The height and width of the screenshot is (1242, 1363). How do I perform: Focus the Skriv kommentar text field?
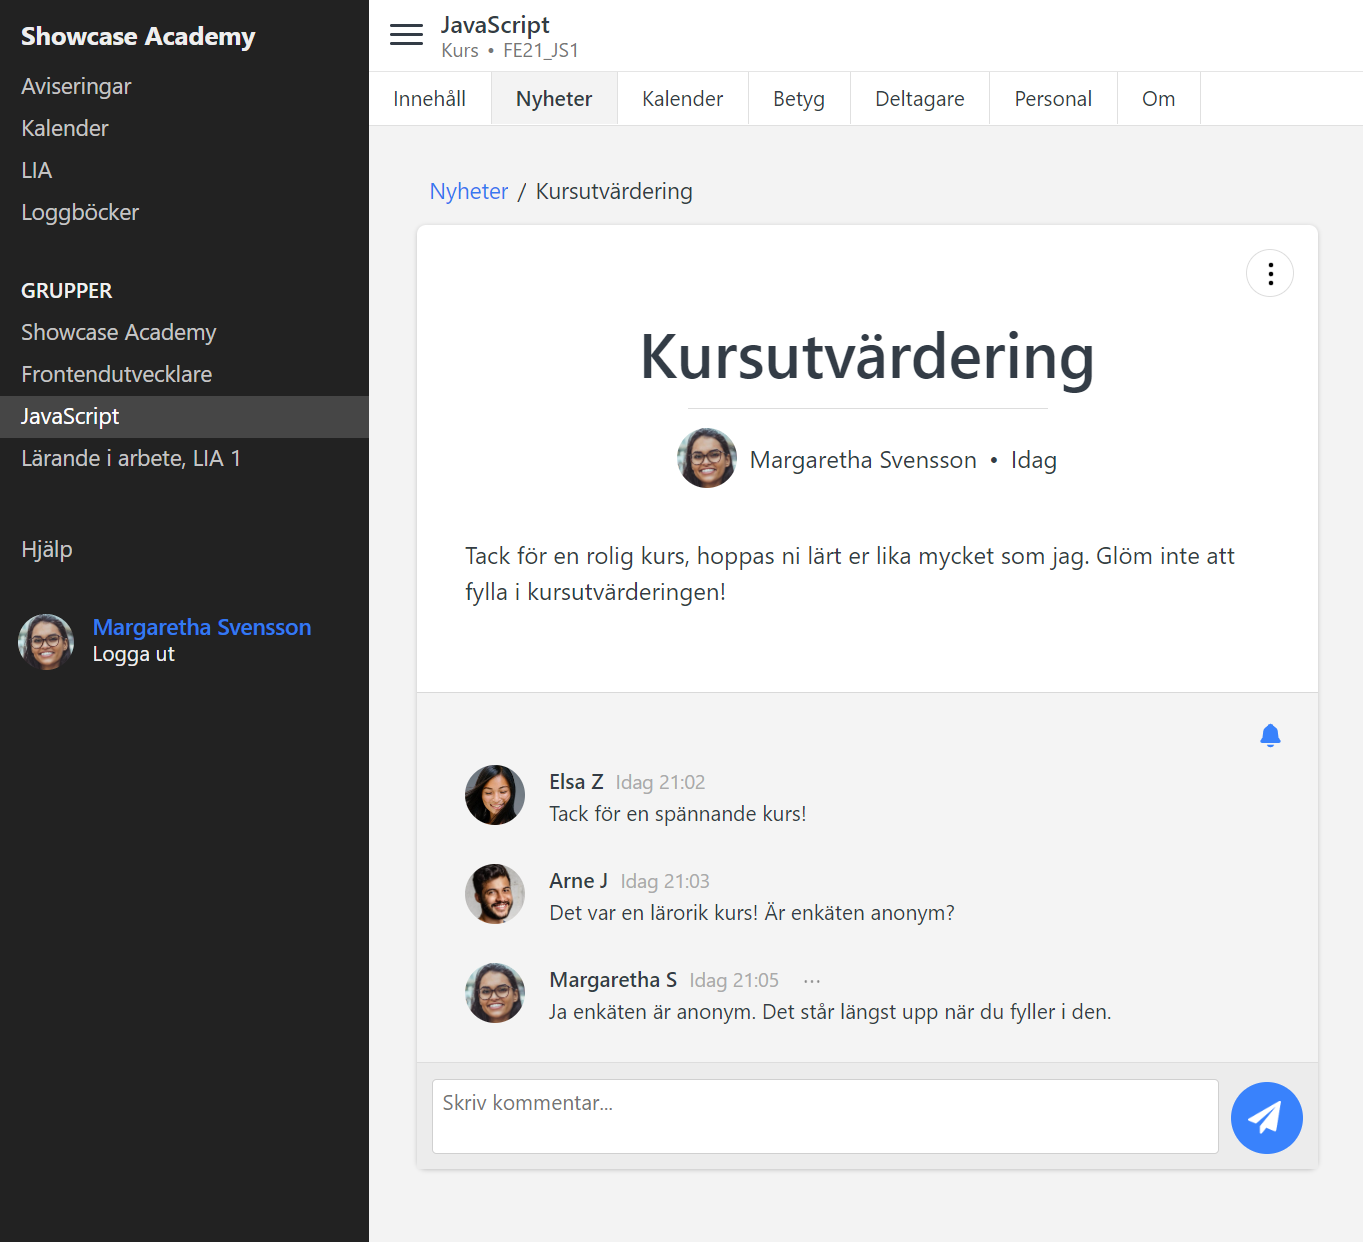tap(824, 1116)
